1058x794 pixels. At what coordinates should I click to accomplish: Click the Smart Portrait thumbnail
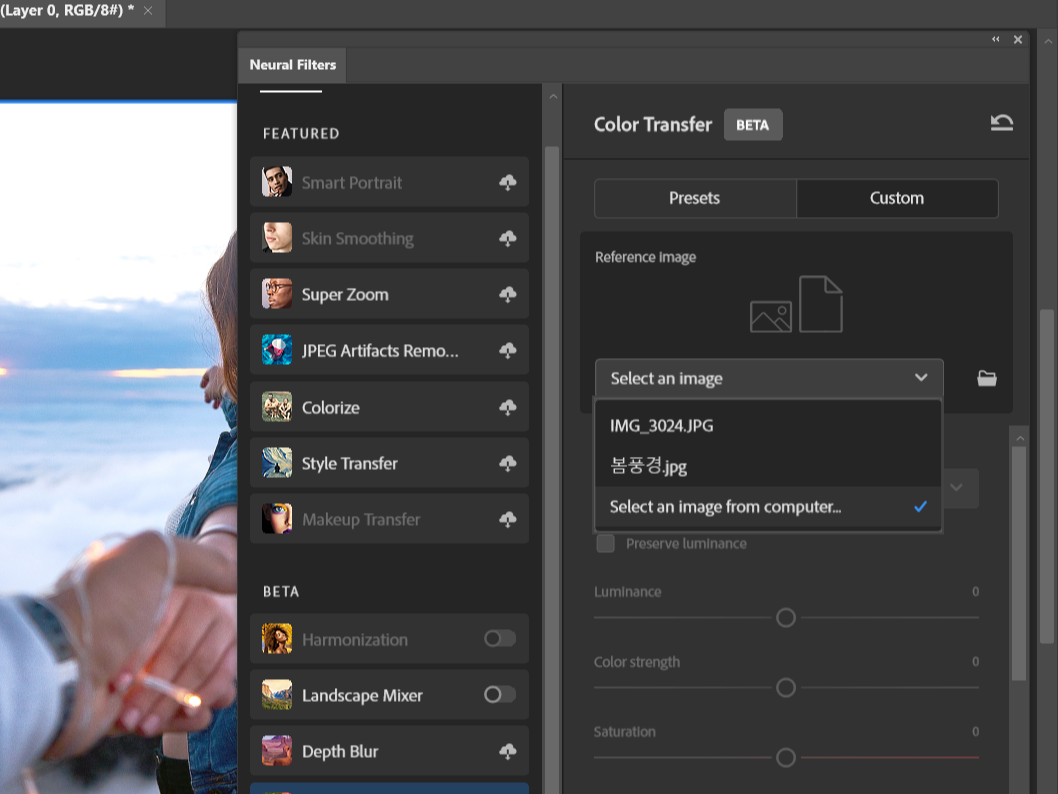click(277, 181)
